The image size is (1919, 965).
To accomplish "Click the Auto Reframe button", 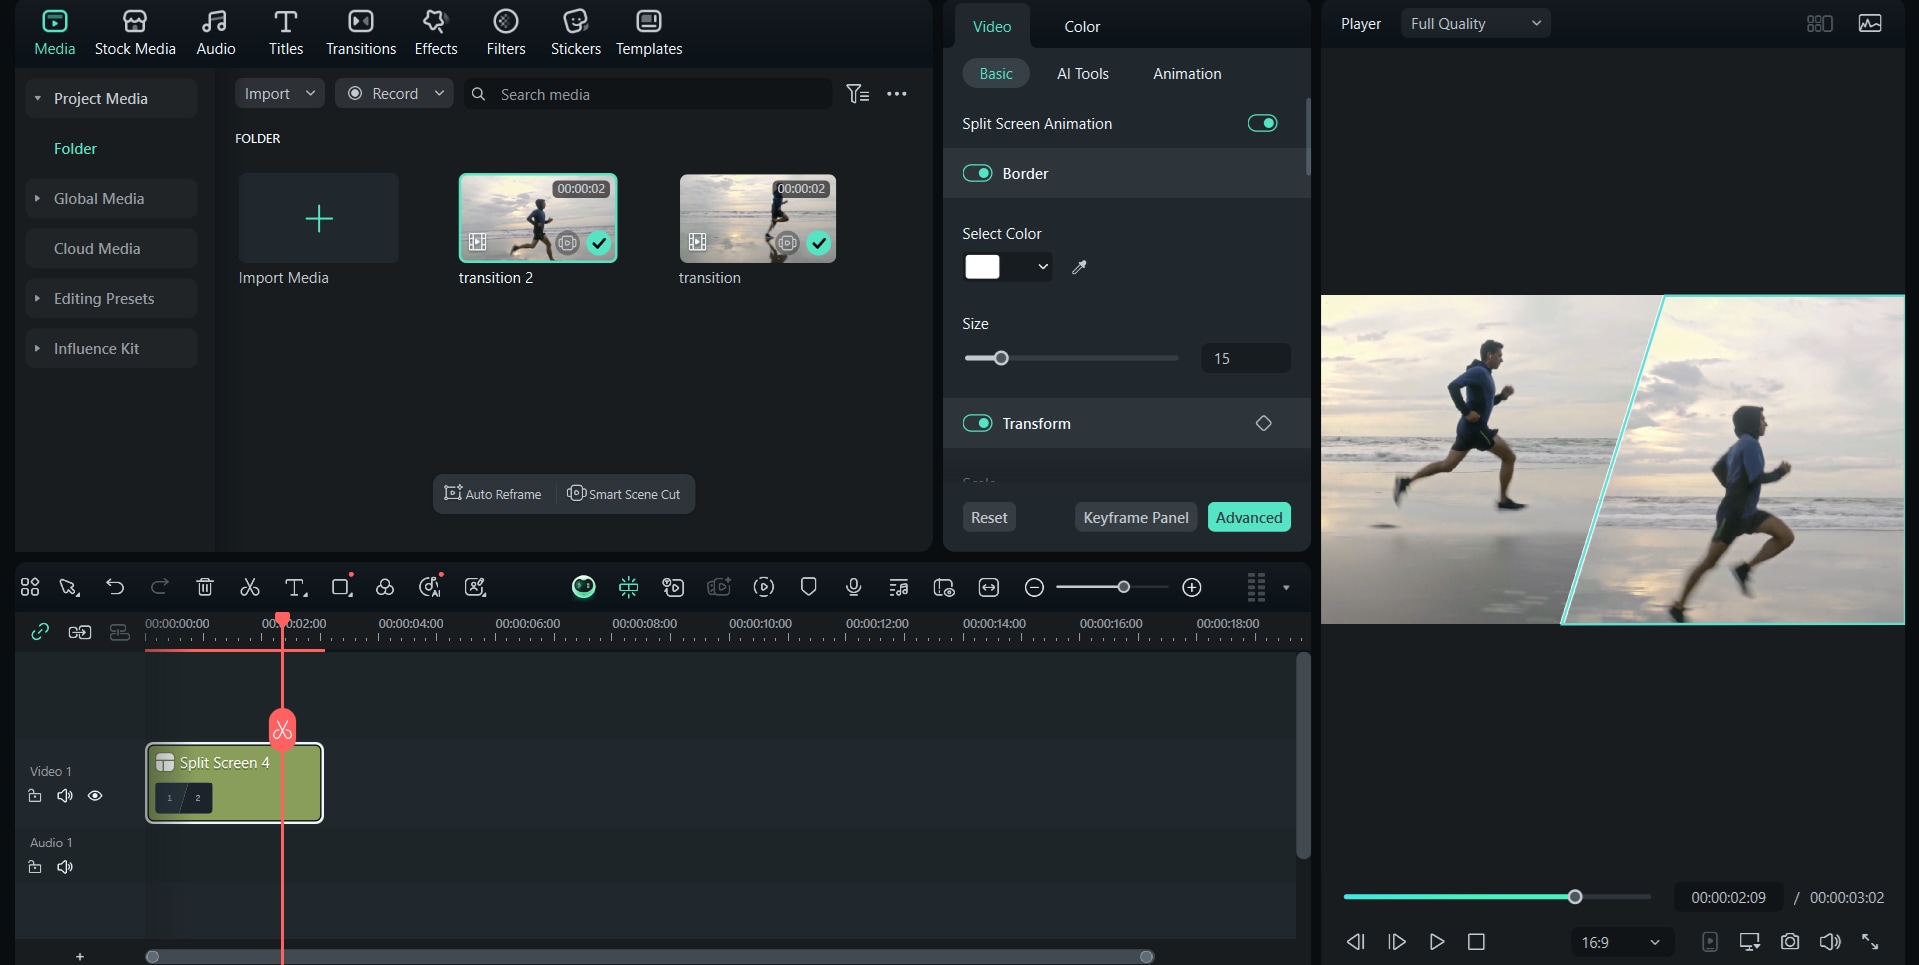I will (x=493, y=494).
